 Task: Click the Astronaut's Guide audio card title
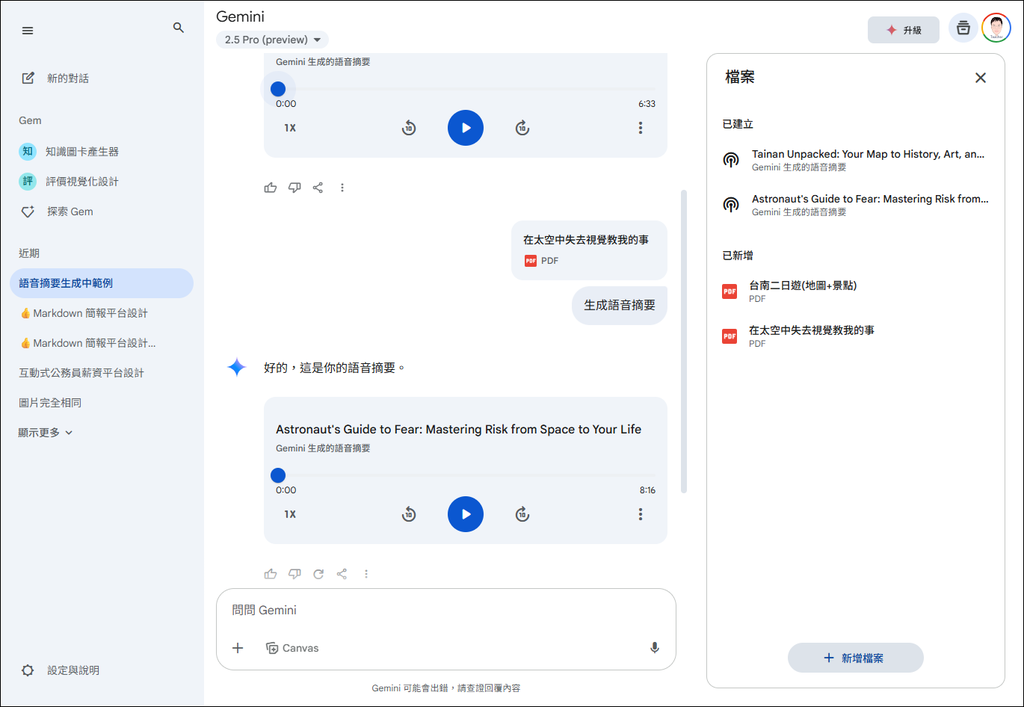coord(458,430)
